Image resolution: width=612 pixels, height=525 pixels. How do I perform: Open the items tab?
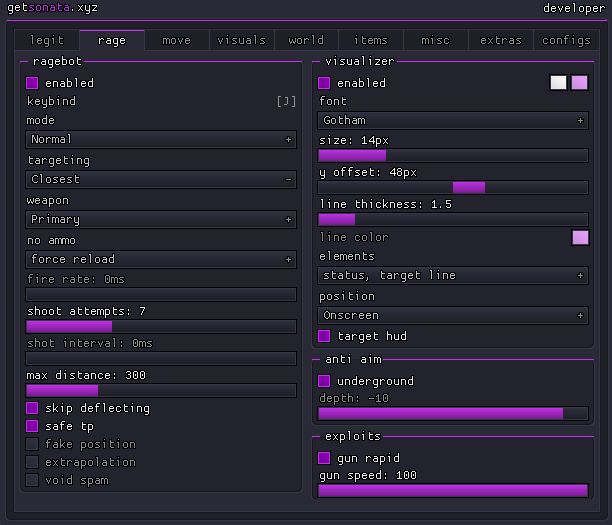371,40
